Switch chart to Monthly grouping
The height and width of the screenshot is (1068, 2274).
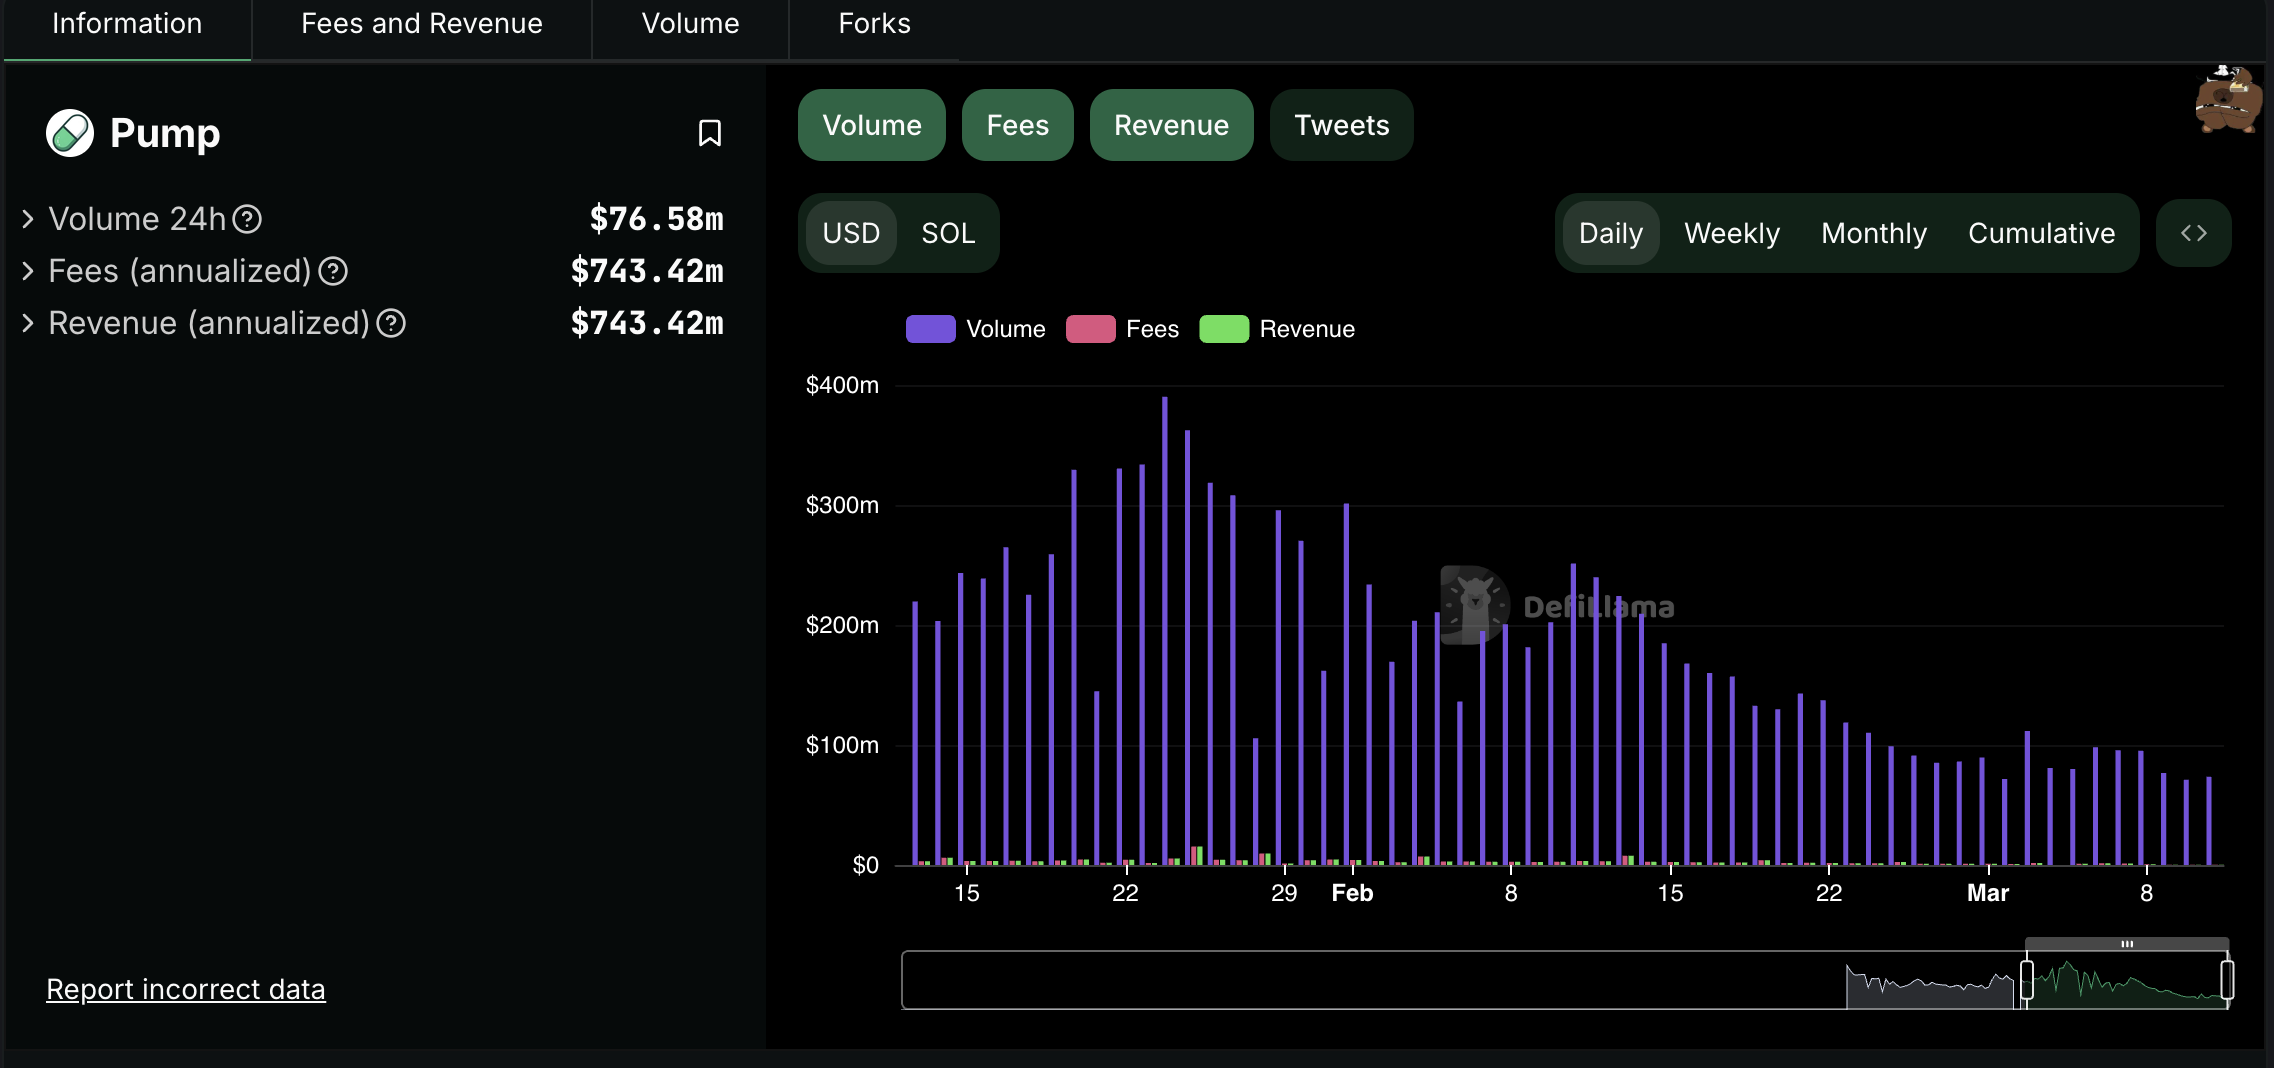point(1874,233)
